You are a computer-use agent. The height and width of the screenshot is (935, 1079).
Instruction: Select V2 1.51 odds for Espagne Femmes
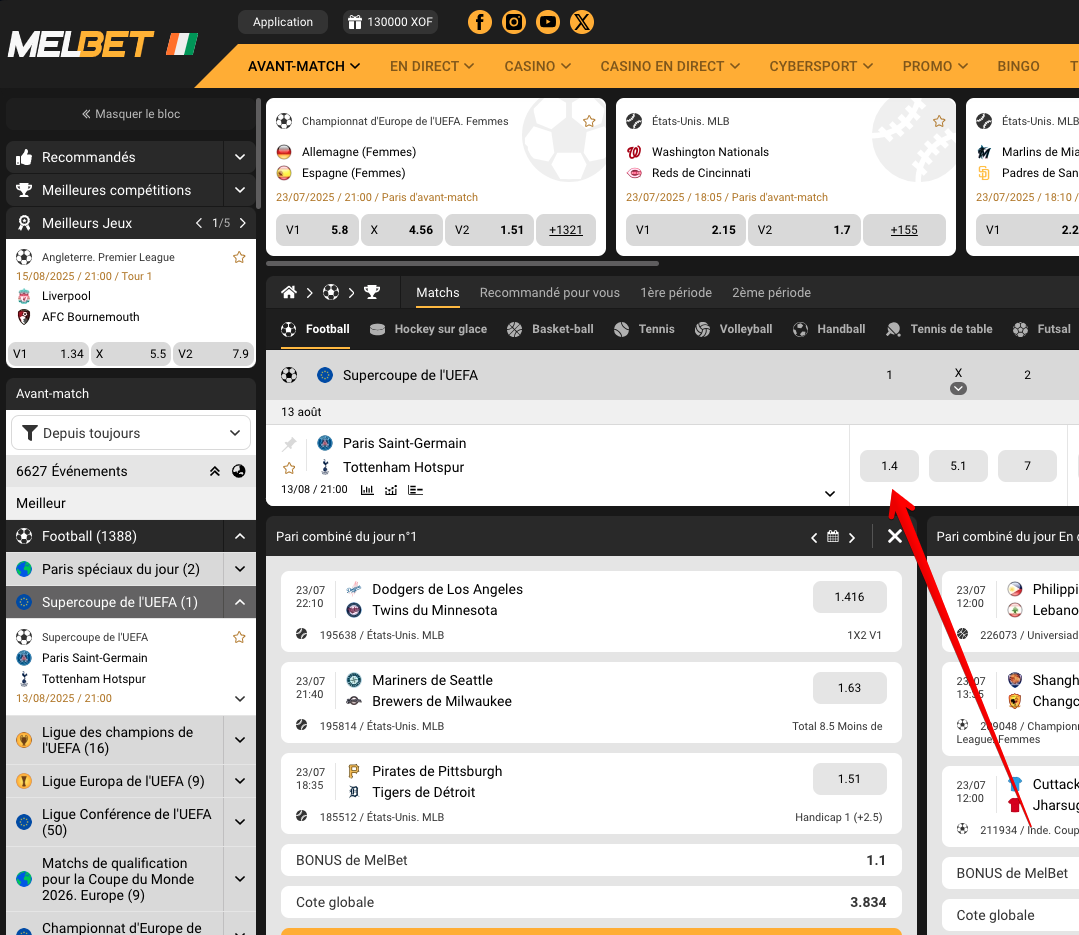489,230
